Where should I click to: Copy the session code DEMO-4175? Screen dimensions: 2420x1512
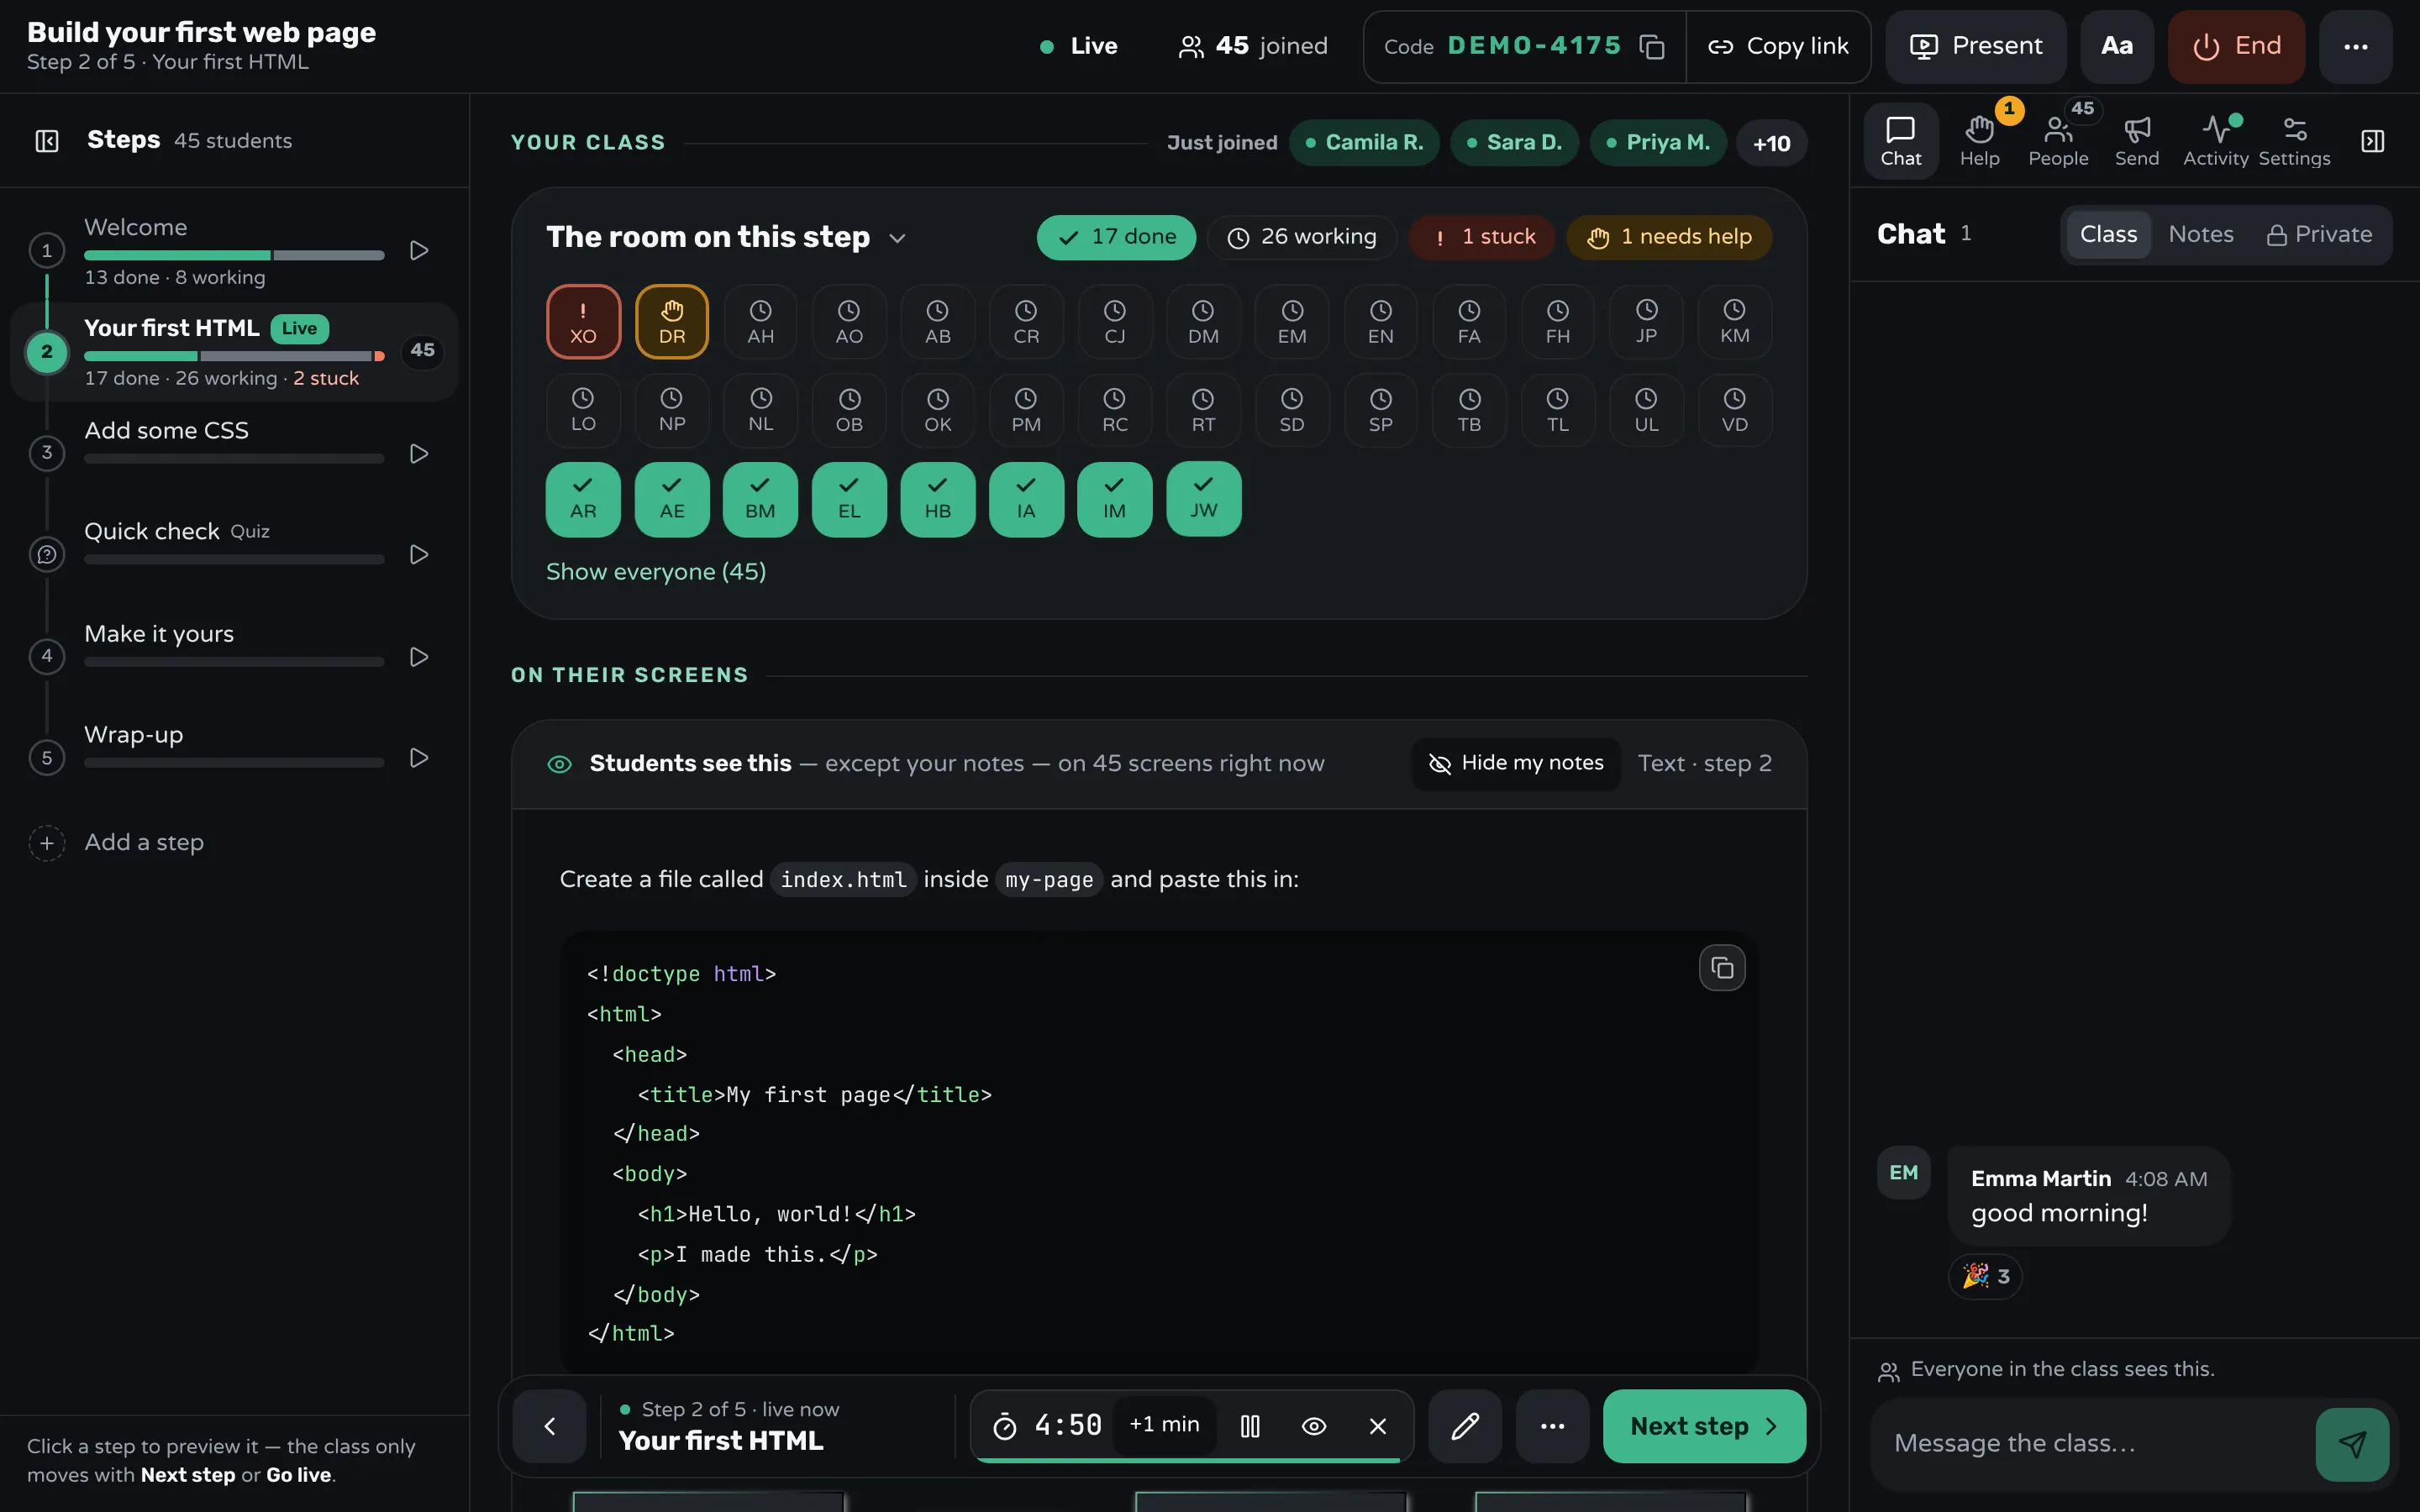click(1651, 47)
